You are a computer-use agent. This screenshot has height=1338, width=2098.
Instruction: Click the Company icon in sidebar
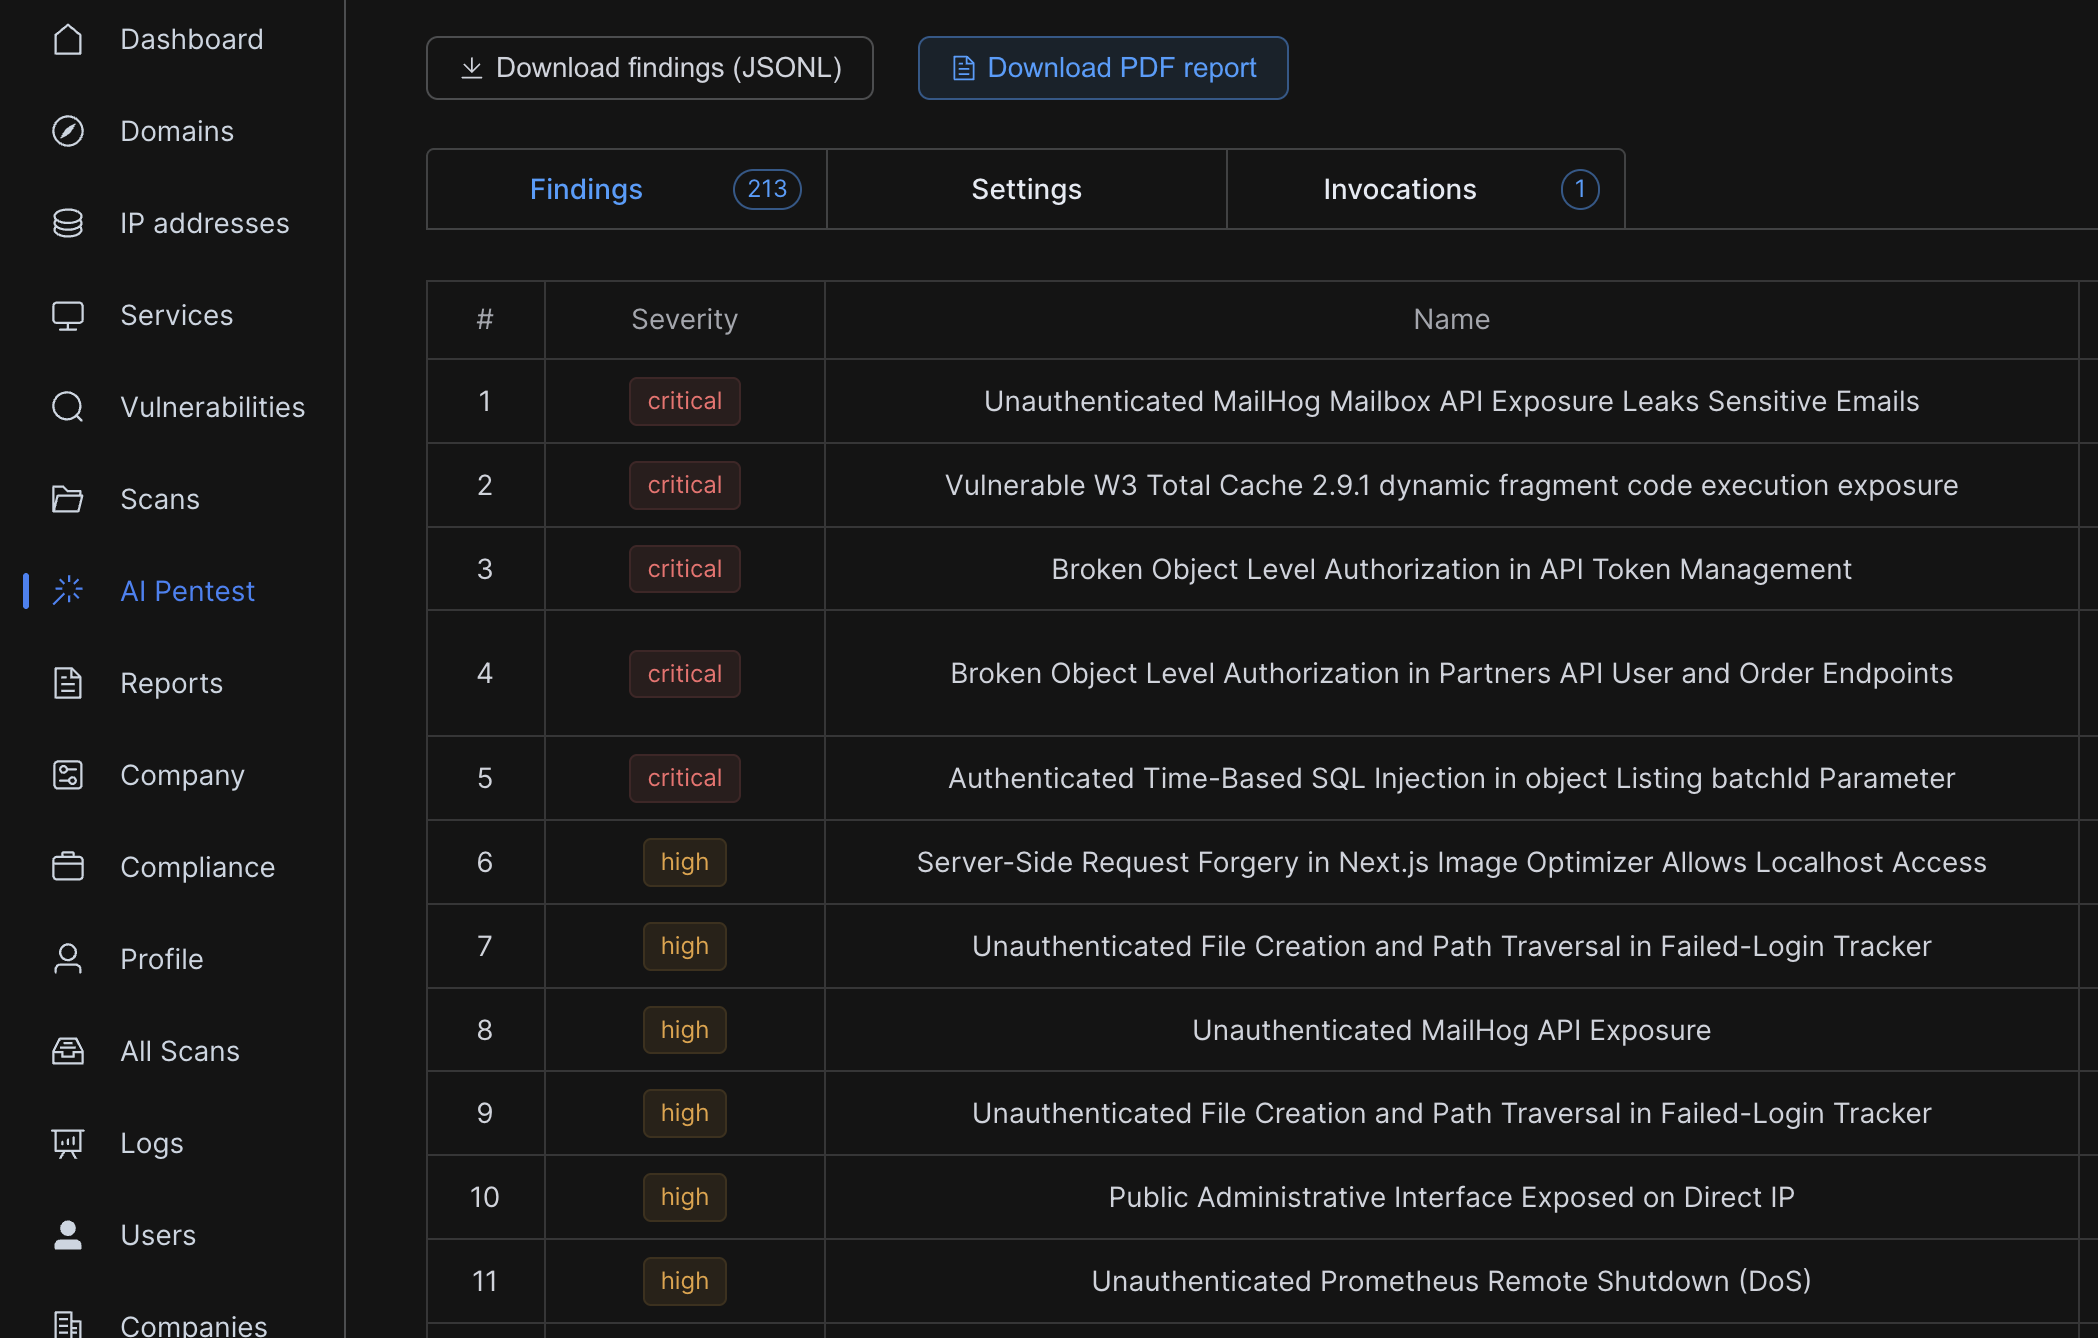click(68, 775)
